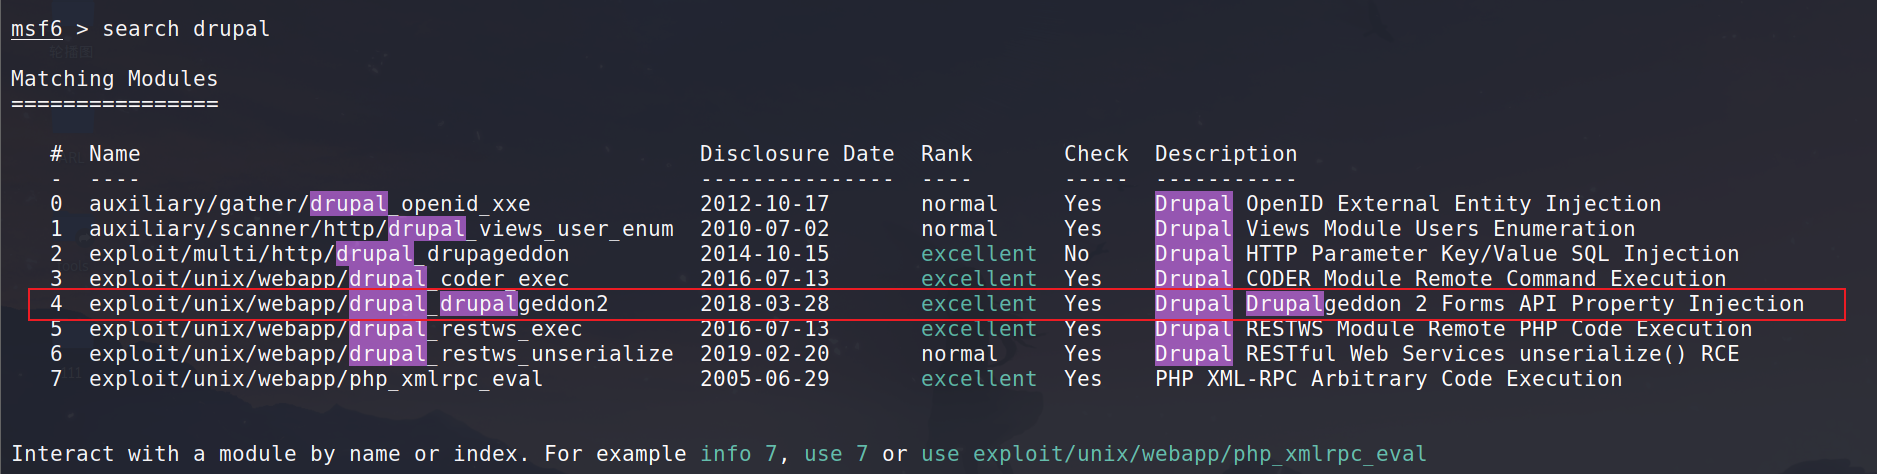The height and width of the screenshot is (474, 1877).
Task: Click index number 4 in module list
Action: (56, 304)
